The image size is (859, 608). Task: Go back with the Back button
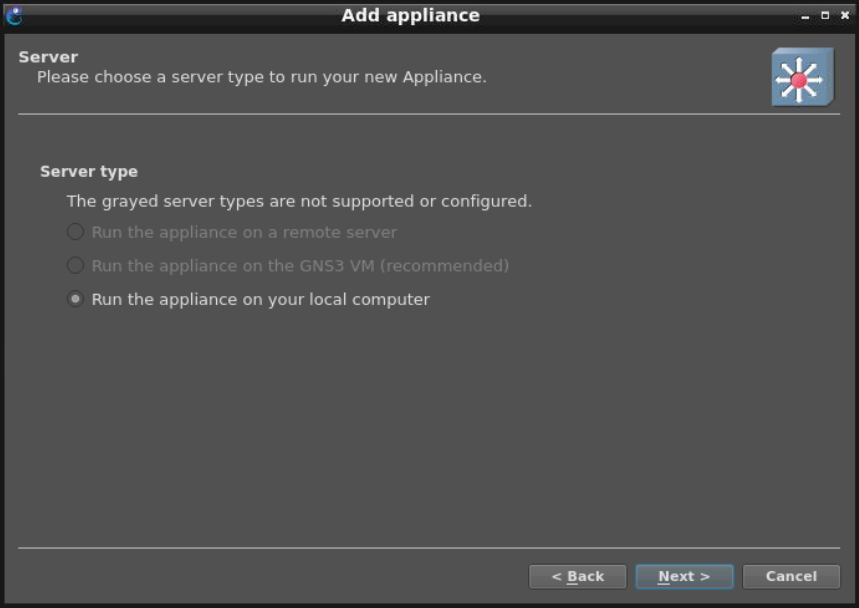pyautogui.click(x=577, y=576)
